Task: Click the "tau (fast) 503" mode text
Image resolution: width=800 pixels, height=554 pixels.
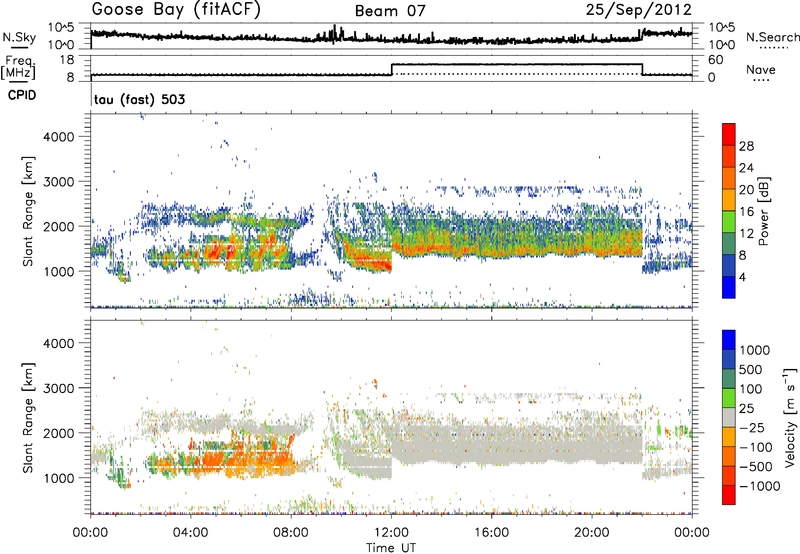Action: [139, 99]
